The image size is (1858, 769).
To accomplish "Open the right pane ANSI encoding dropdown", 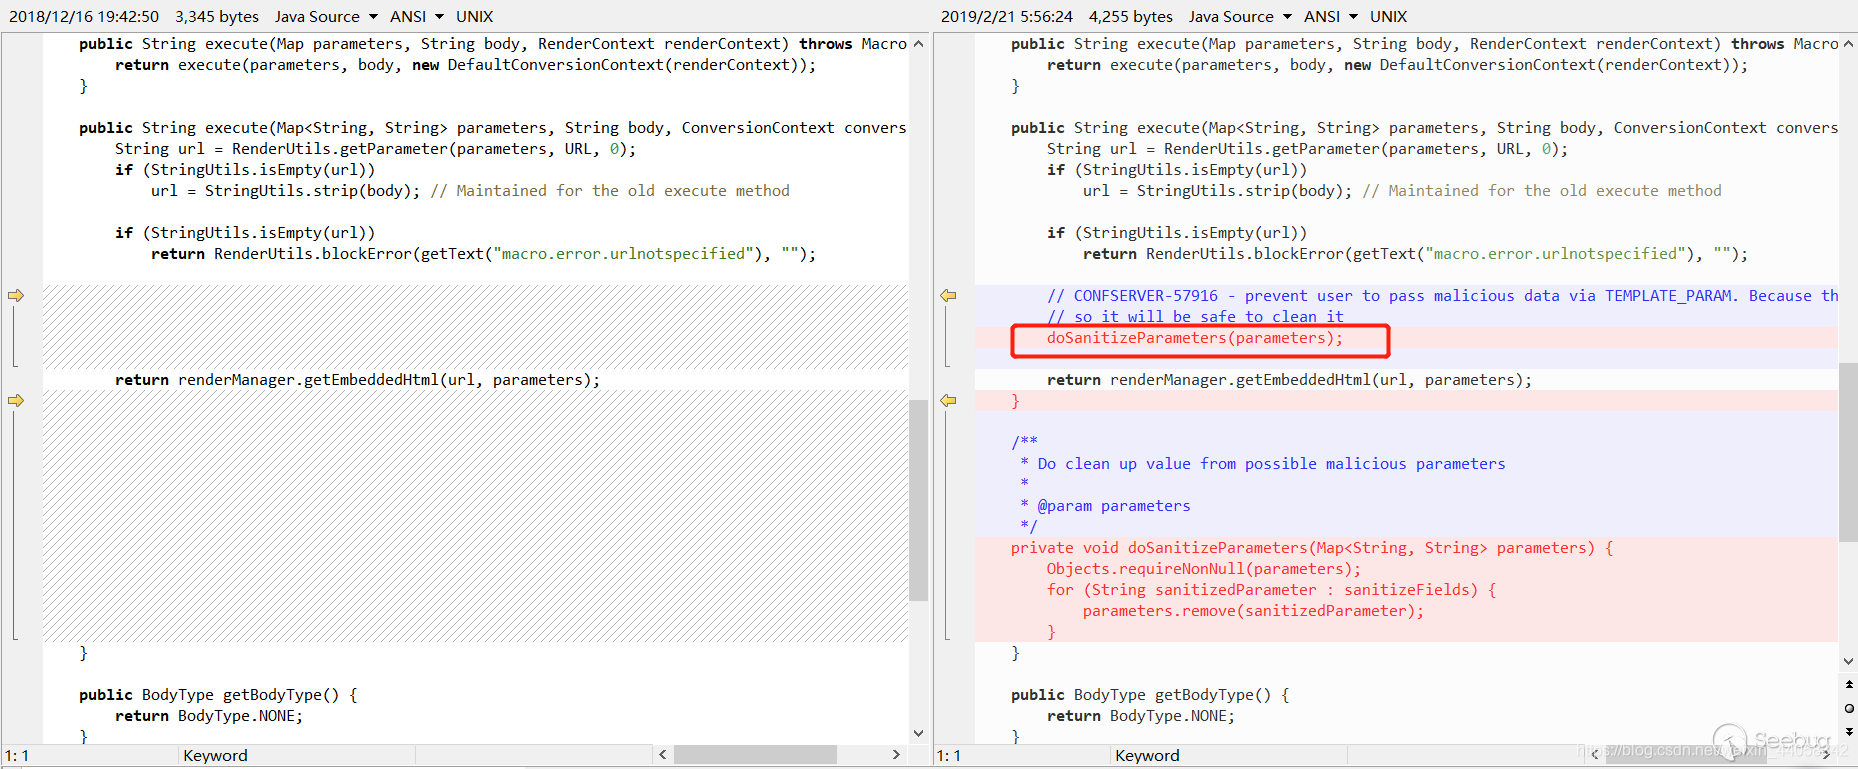I will pos(1331,16).
